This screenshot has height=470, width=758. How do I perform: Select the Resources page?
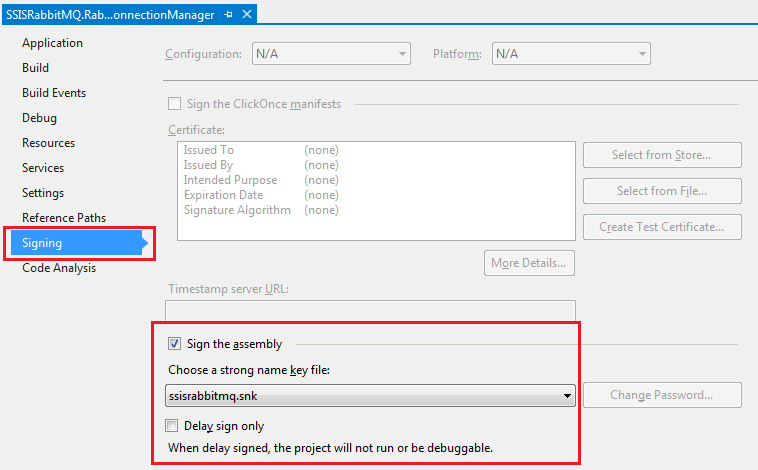tap(48, 143)
